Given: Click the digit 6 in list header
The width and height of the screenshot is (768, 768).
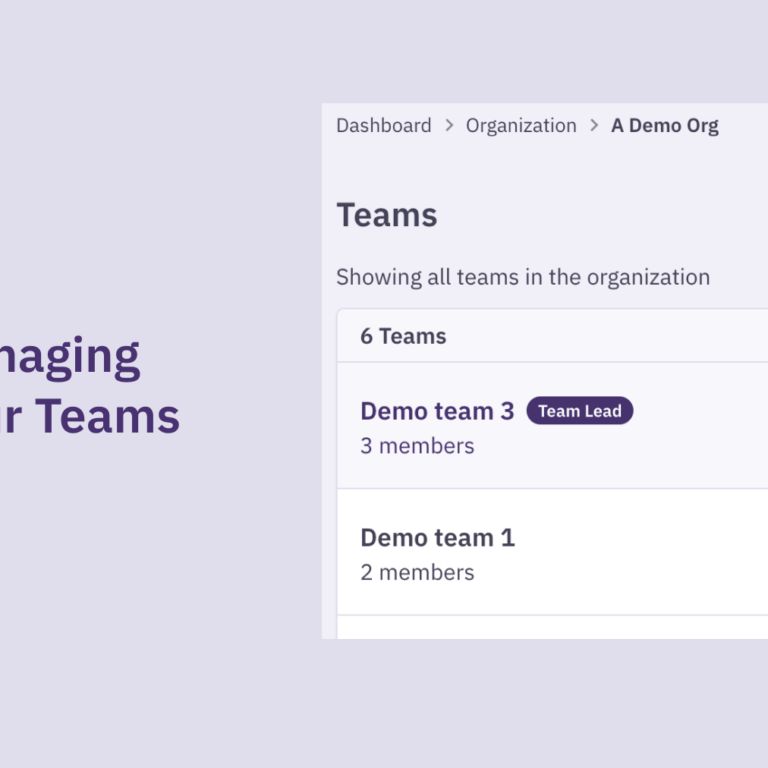Looking at the screenshot, I should click(x=366, y=336).
